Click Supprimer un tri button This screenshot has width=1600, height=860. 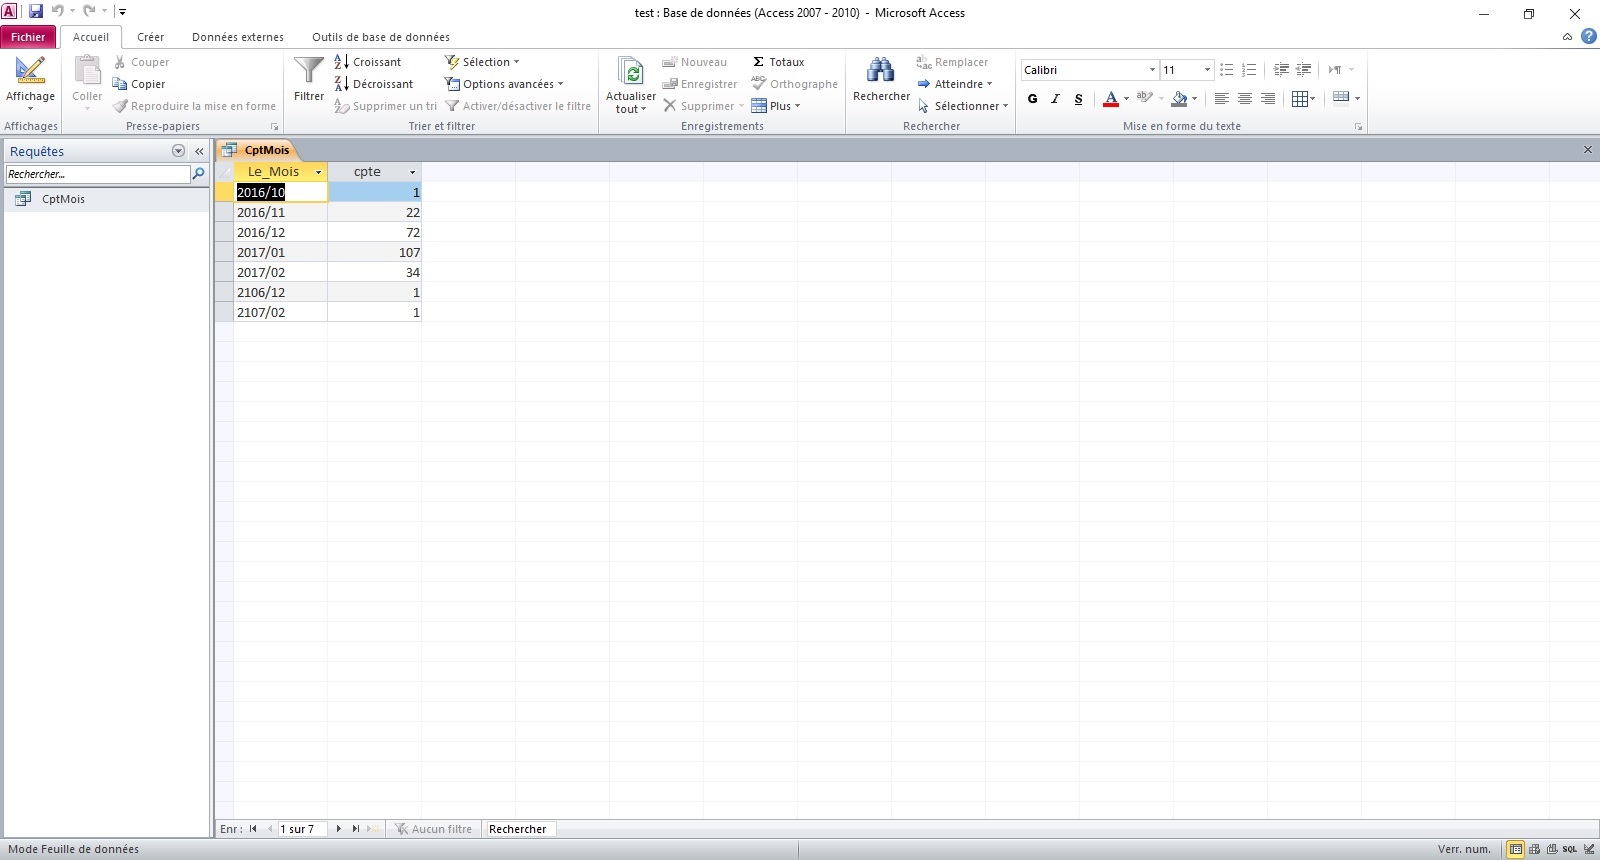(x=385, y=106)
